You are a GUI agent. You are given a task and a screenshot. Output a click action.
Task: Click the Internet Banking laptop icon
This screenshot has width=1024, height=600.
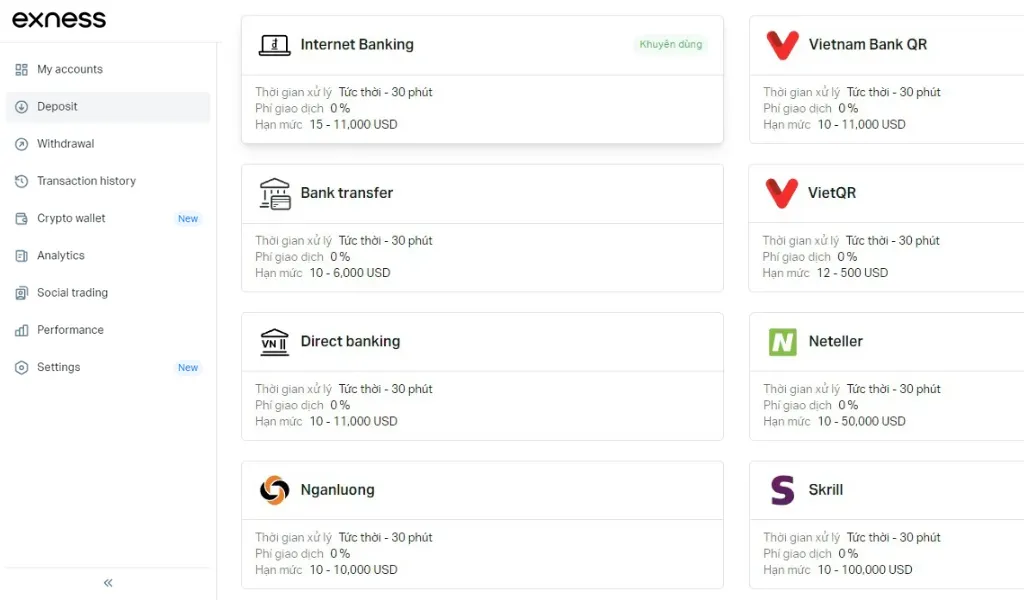click(272, 44)
